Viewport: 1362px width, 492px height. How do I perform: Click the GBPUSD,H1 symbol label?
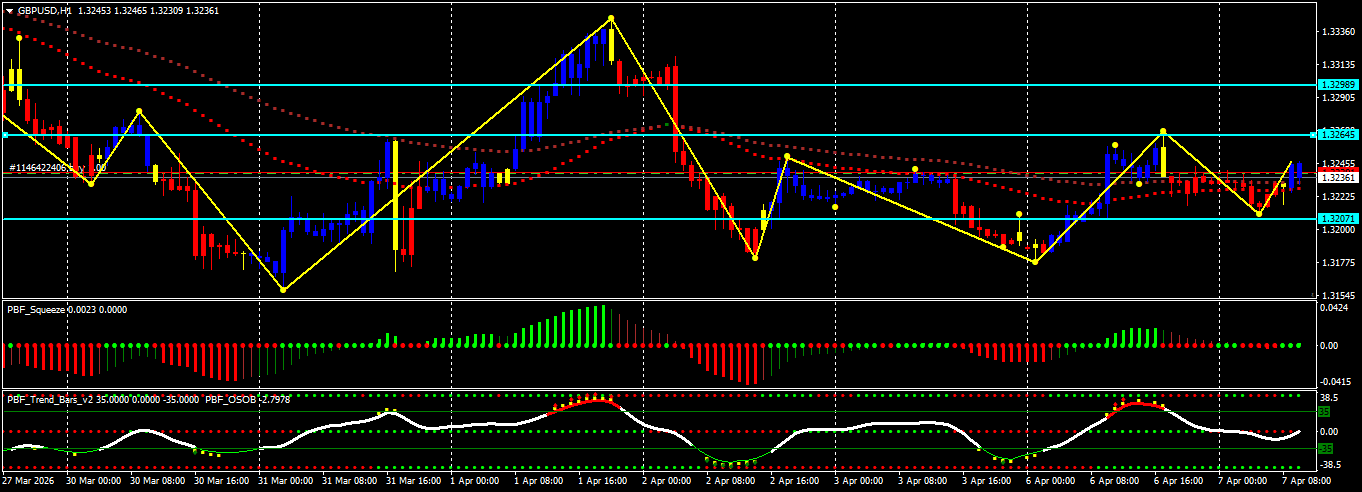coord(45,10)
